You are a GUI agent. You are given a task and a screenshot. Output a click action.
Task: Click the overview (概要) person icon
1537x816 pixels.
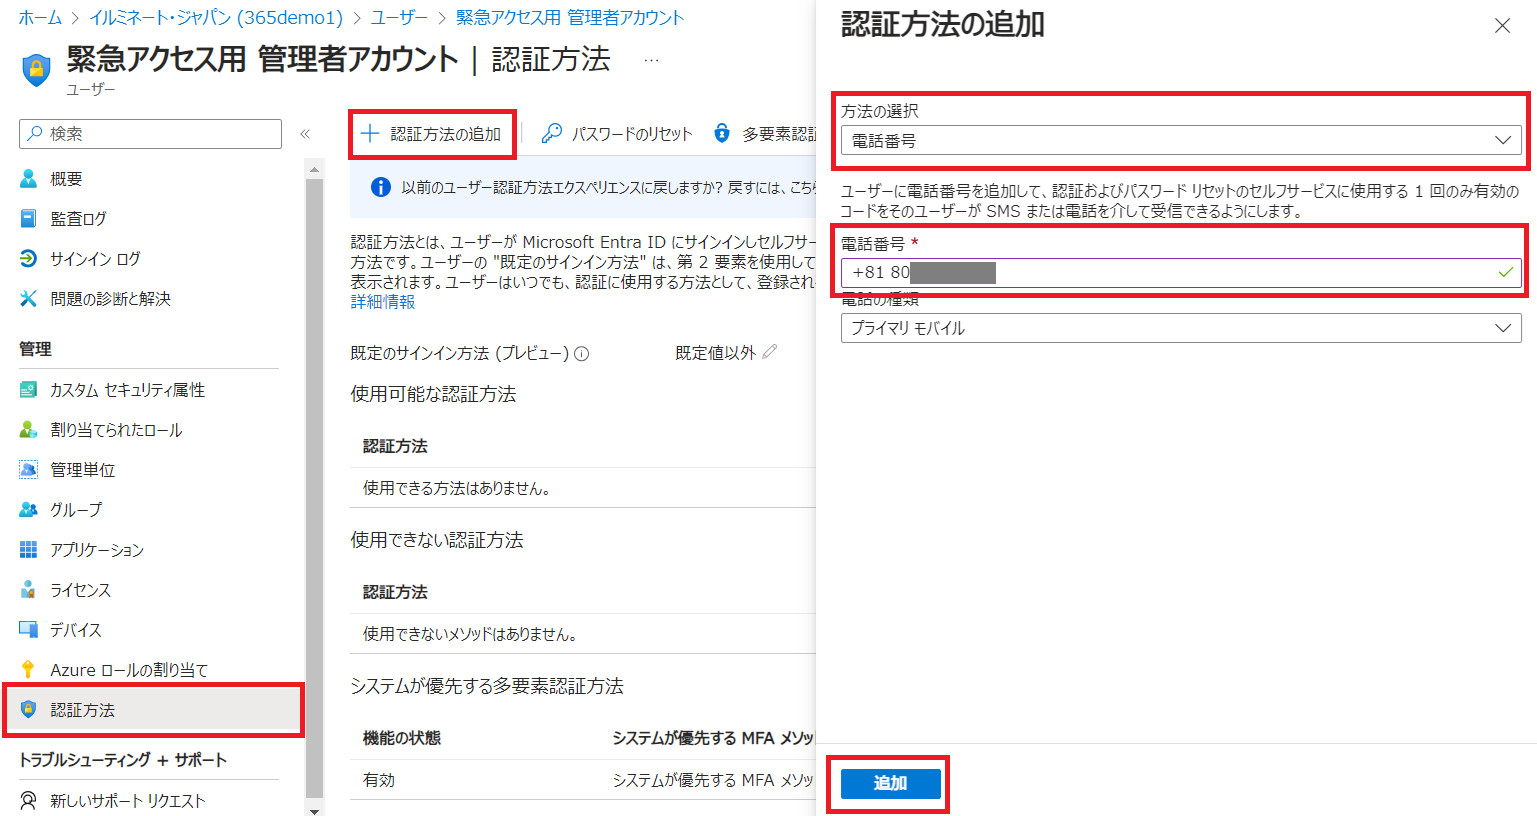tap(29, 179)
